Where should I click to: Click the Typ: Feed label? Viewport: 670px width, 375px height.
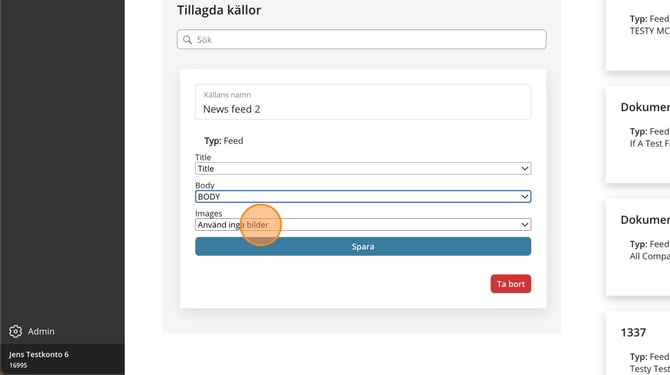223,141
